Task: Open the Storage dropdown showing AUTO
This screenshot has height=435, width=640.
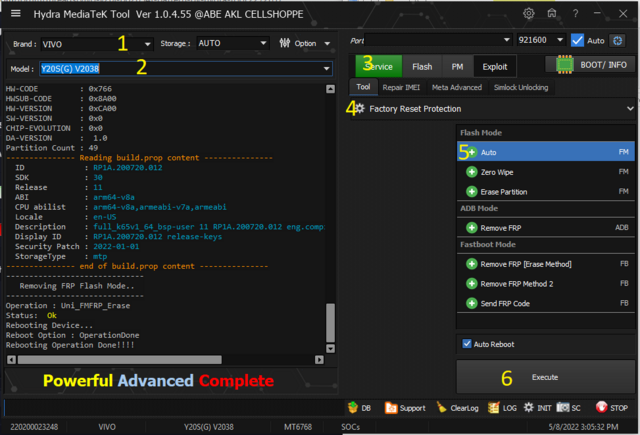Action: 233,43
